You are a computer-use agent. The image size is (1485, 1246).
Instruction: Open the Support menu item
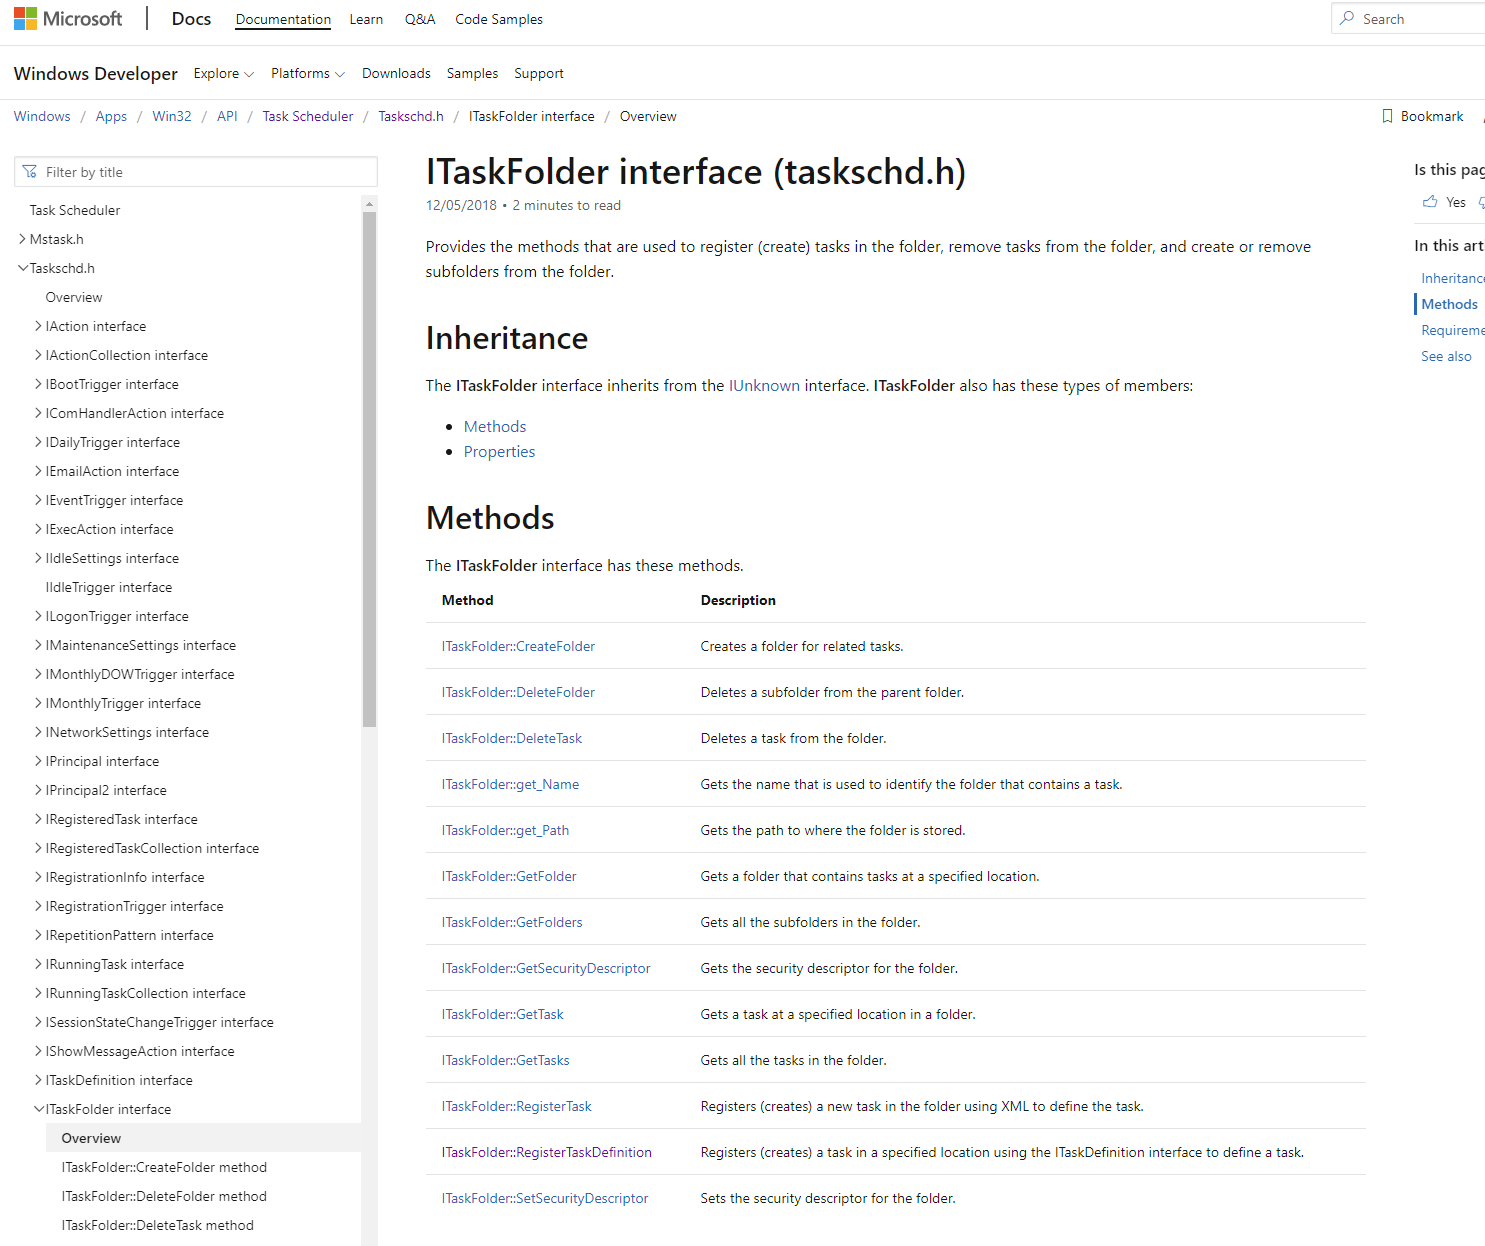point(539,73)
